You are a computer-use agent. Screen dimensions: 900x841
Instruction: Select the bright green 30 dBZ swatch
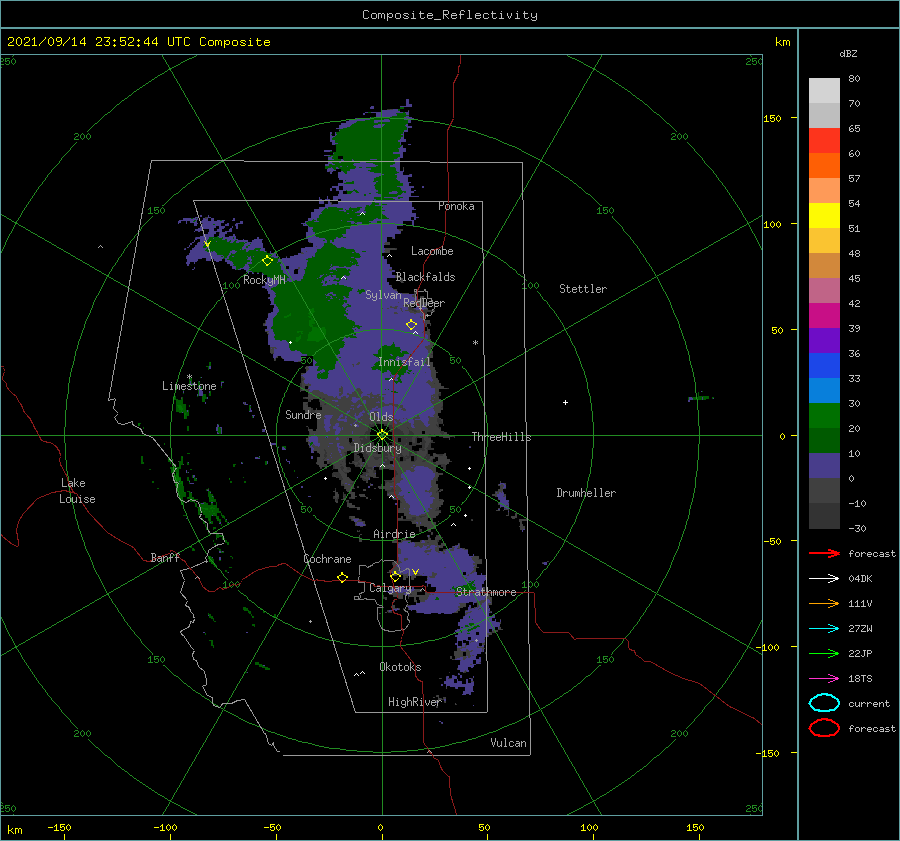[x=824, y=416]
